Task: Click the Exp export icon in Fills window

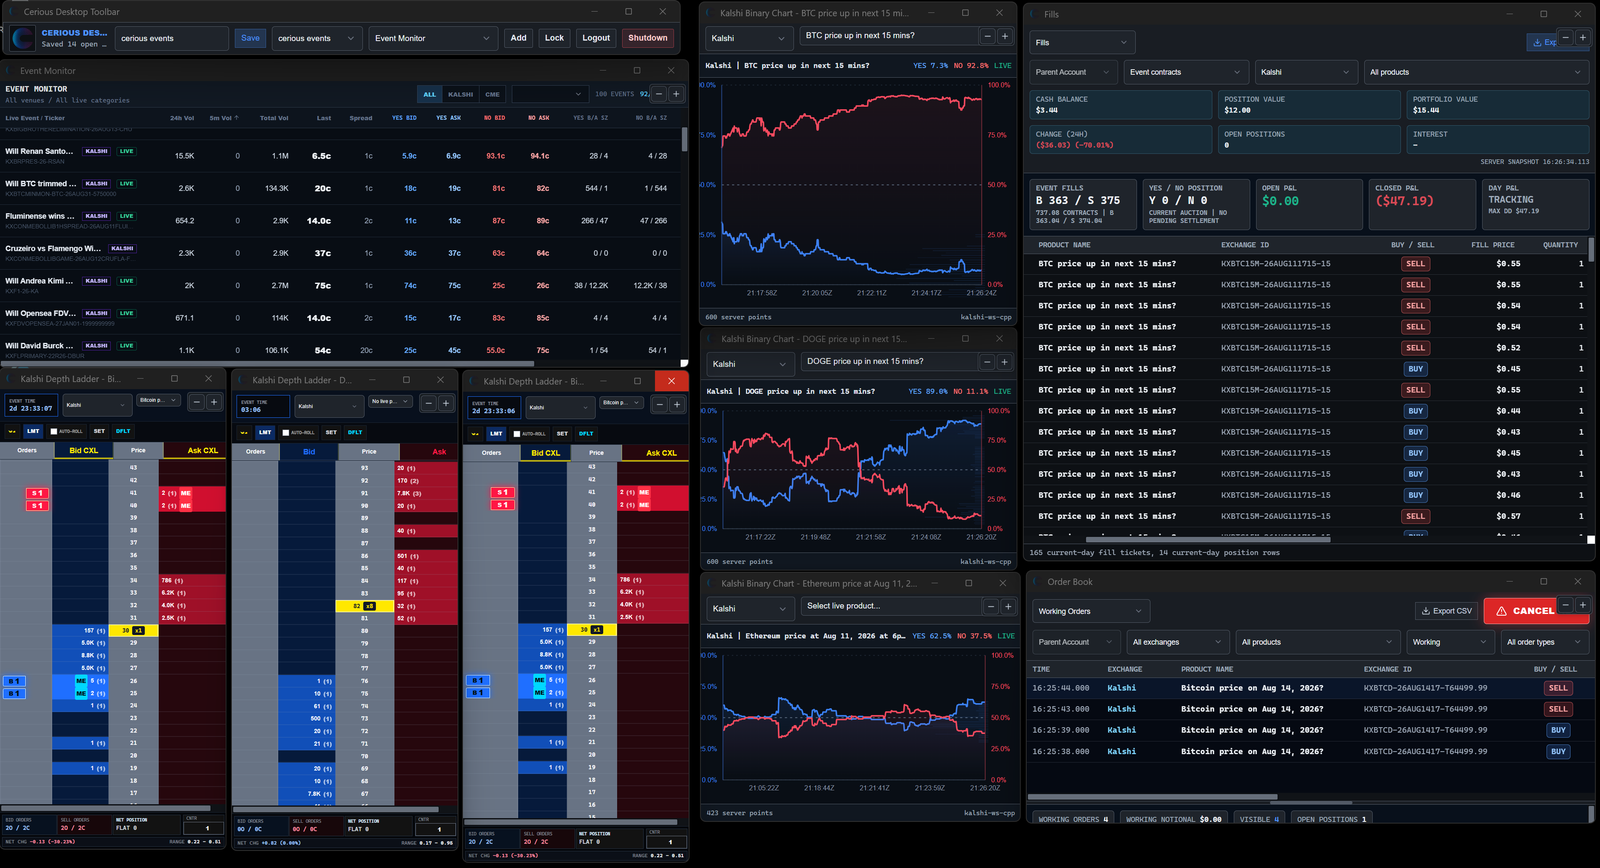Action: 1543,42
